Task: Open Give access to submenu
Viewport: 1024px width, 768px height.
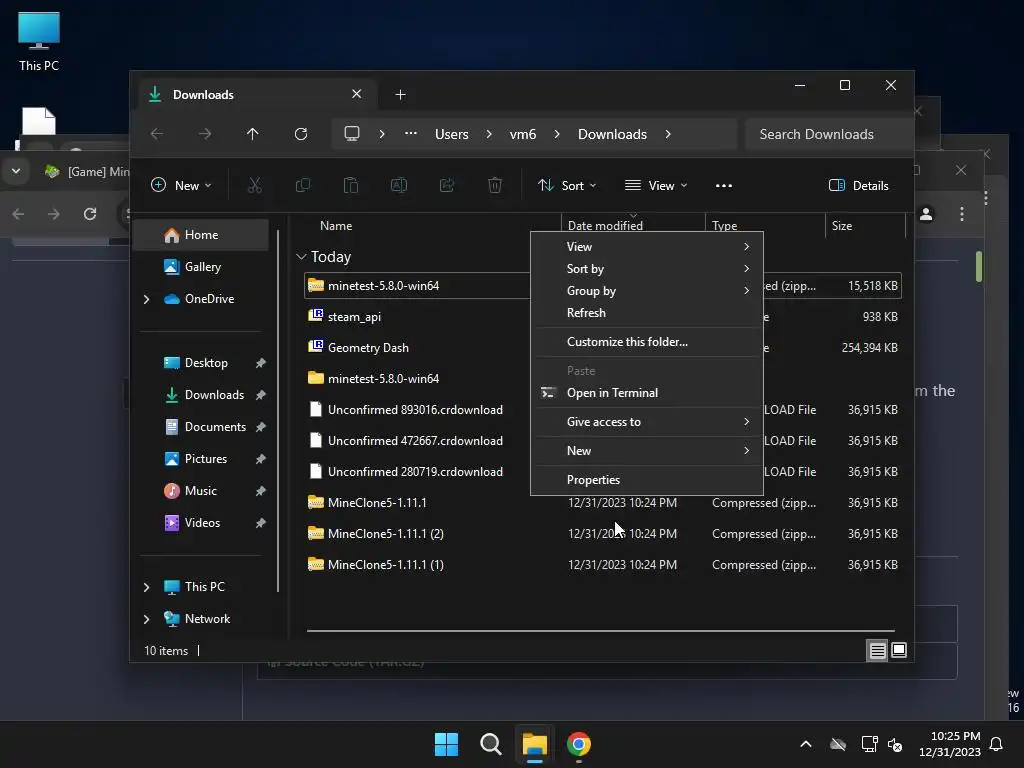Action: [x=647, y=422]
